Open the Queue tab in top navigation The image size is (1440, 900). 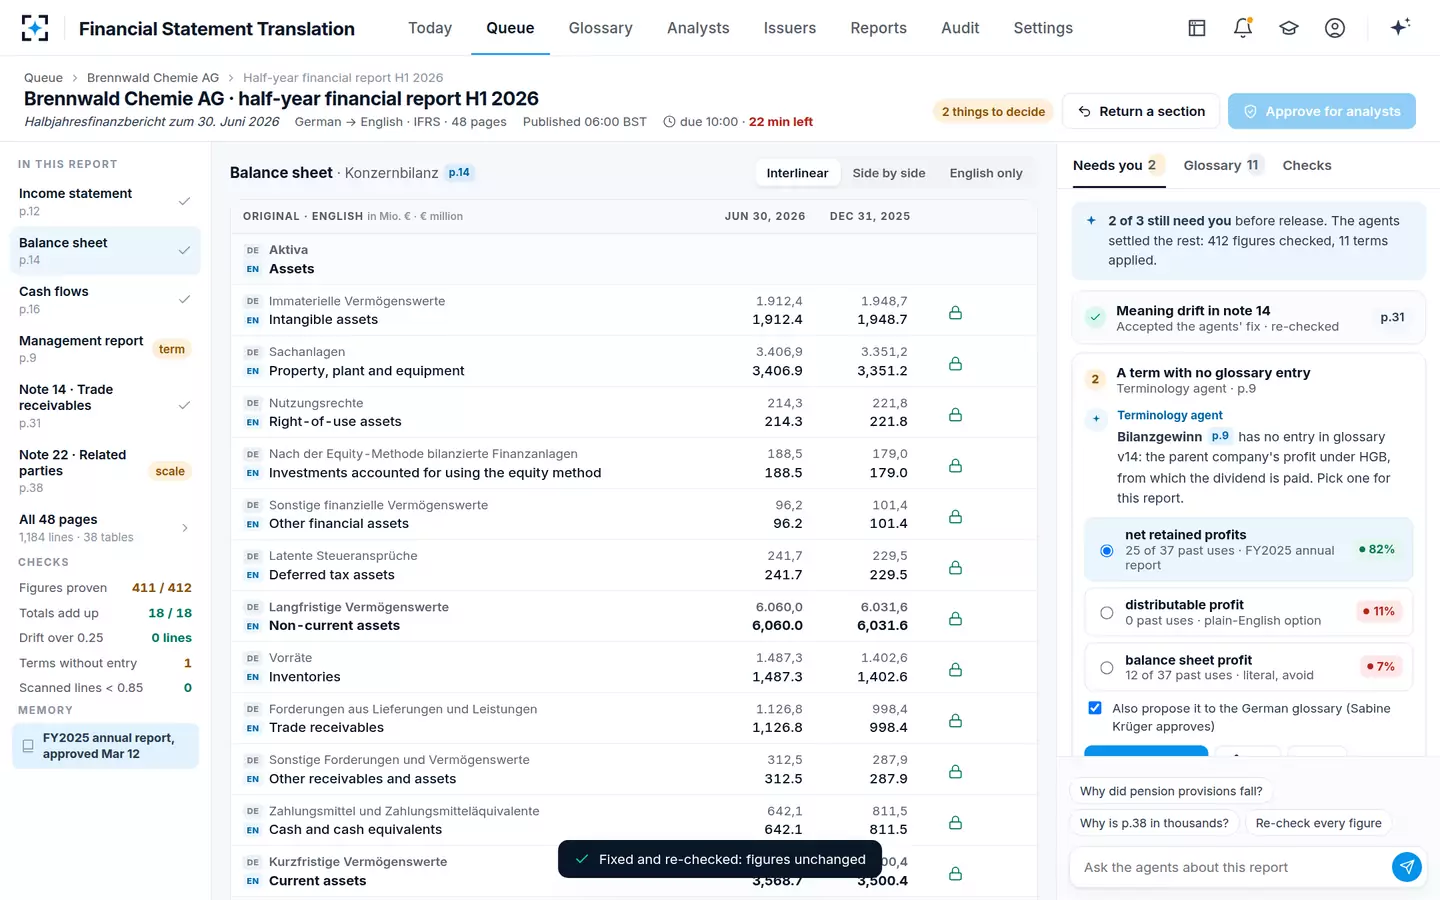tap(510, 28)
